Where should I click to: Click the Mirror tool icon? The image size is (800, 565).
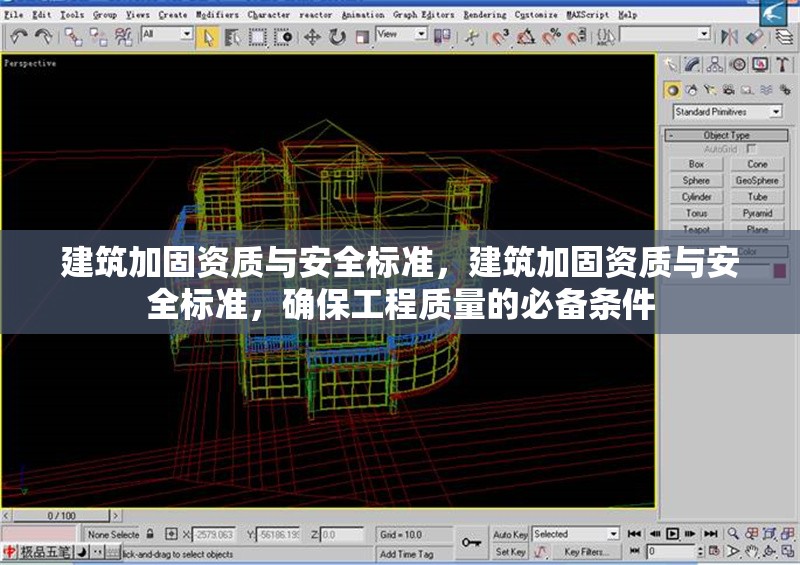[730, 36]
